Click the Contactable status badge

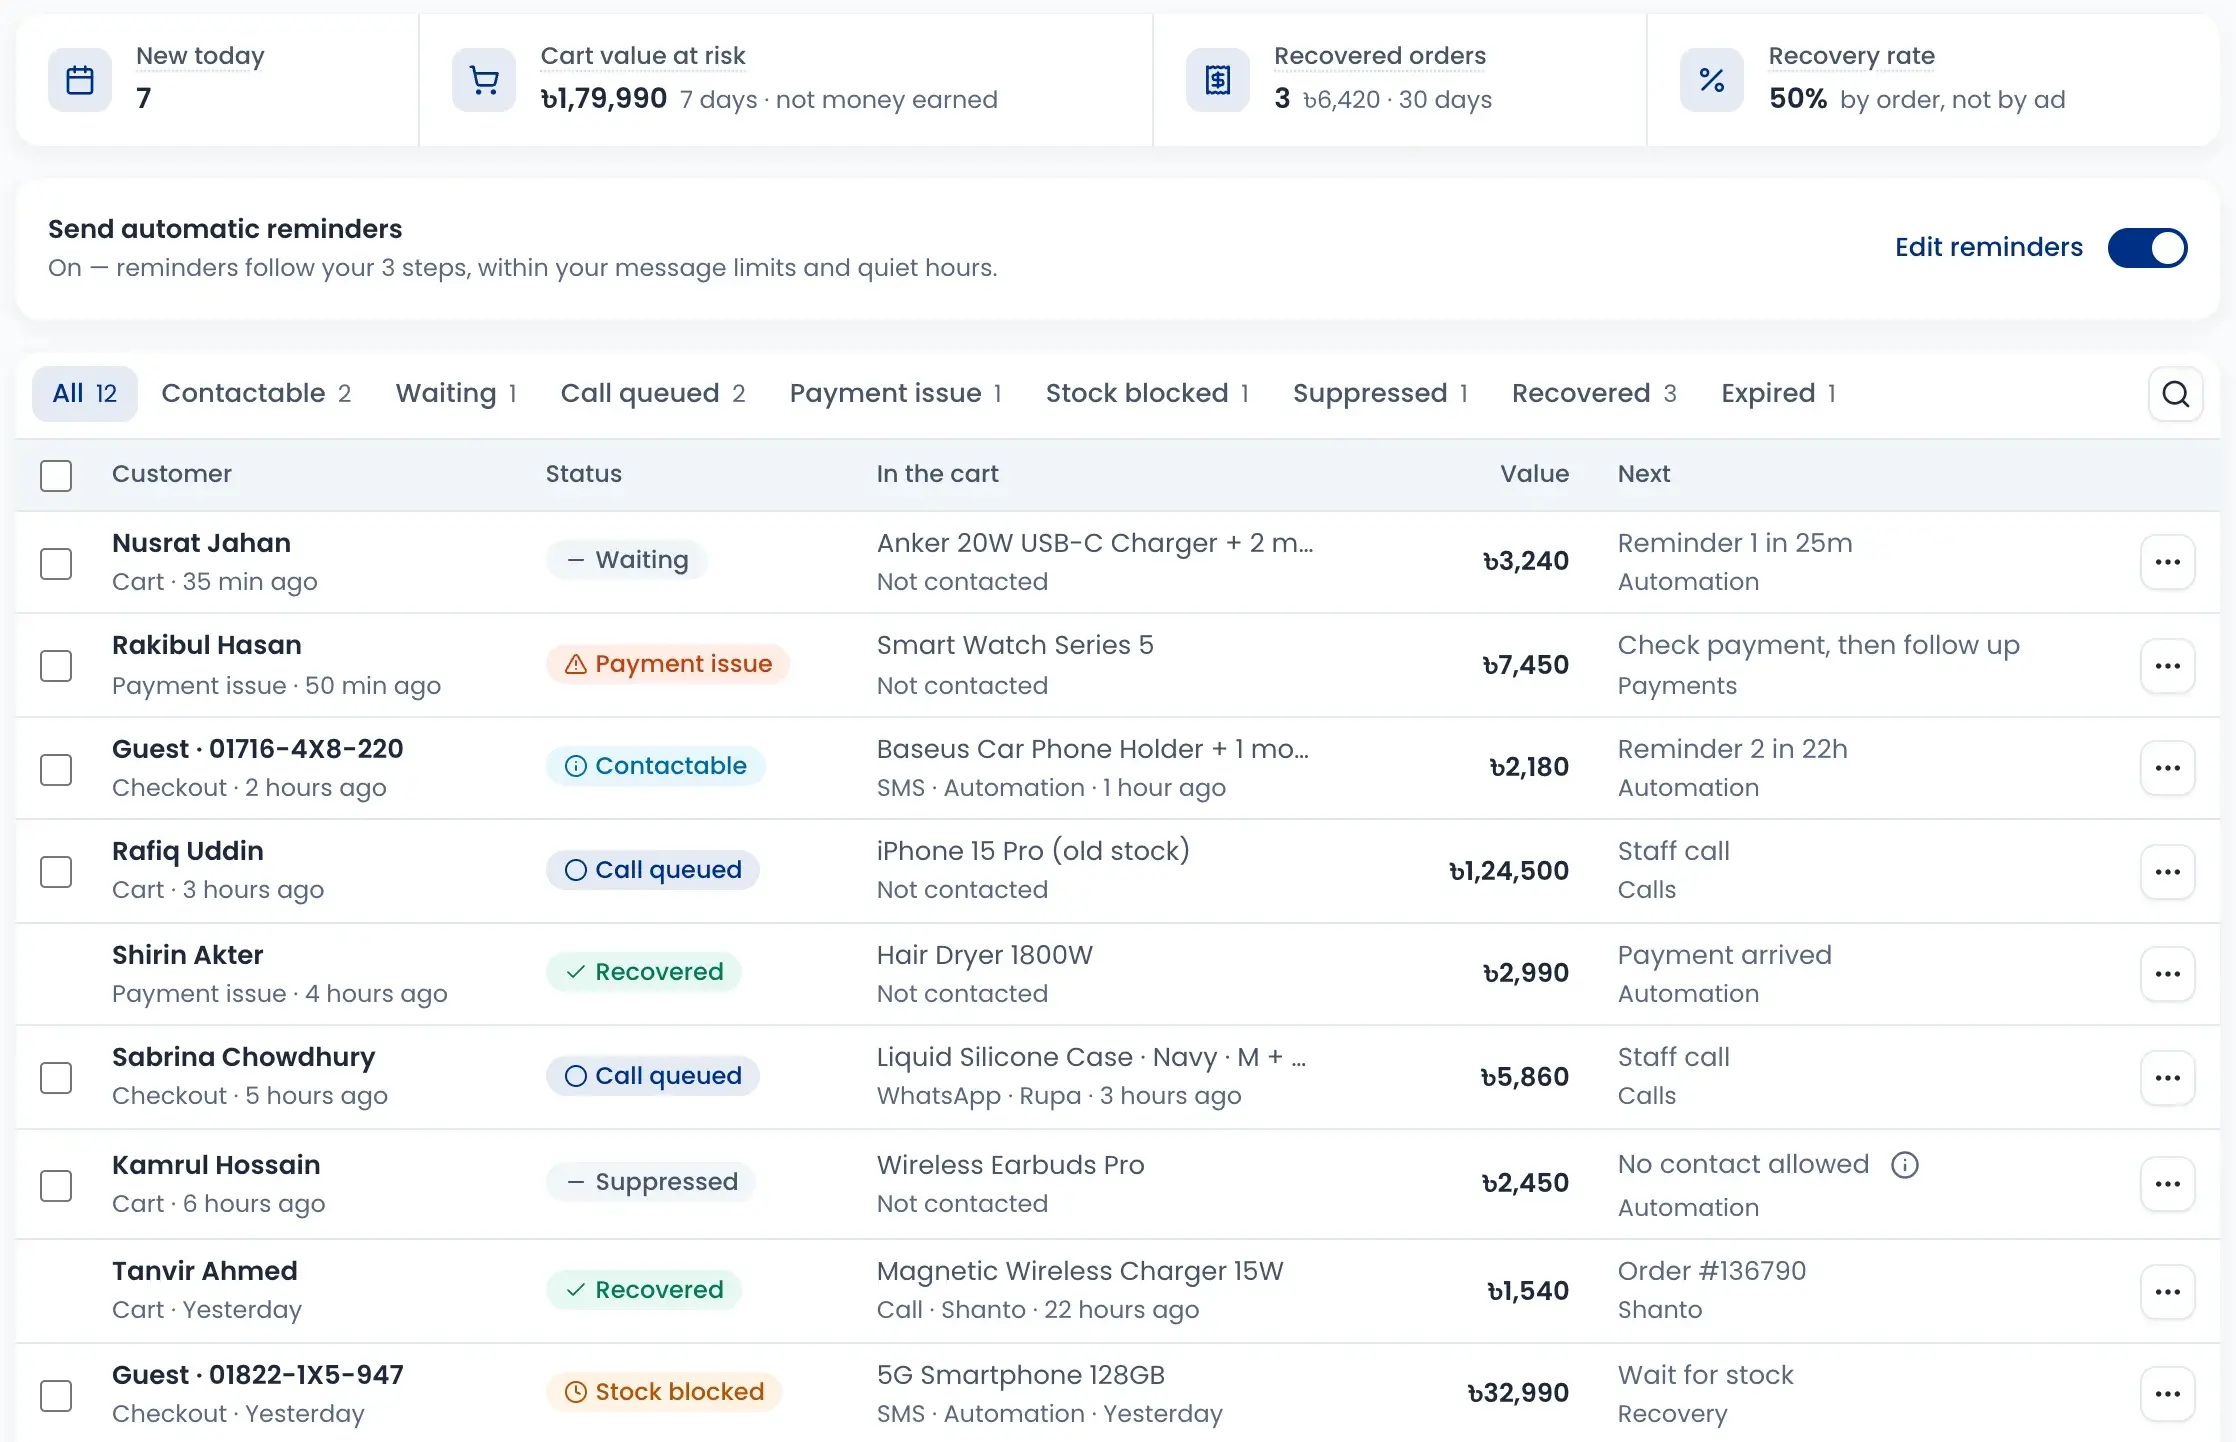tap(656, 766)
